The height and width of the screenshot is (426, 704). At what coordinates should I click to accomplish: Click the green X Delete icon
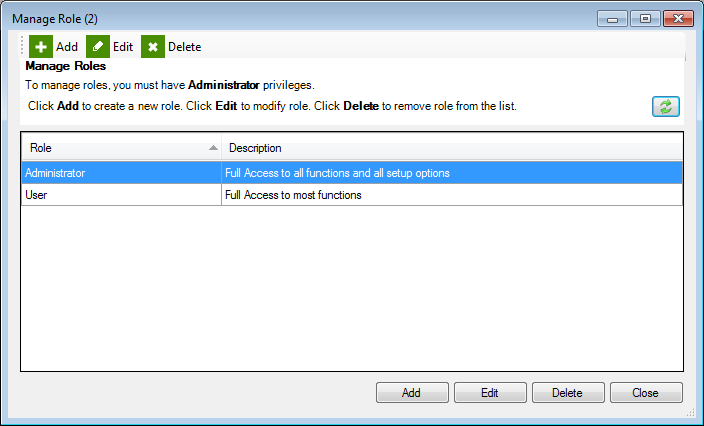pyautogui.click(x=153, y=47)
